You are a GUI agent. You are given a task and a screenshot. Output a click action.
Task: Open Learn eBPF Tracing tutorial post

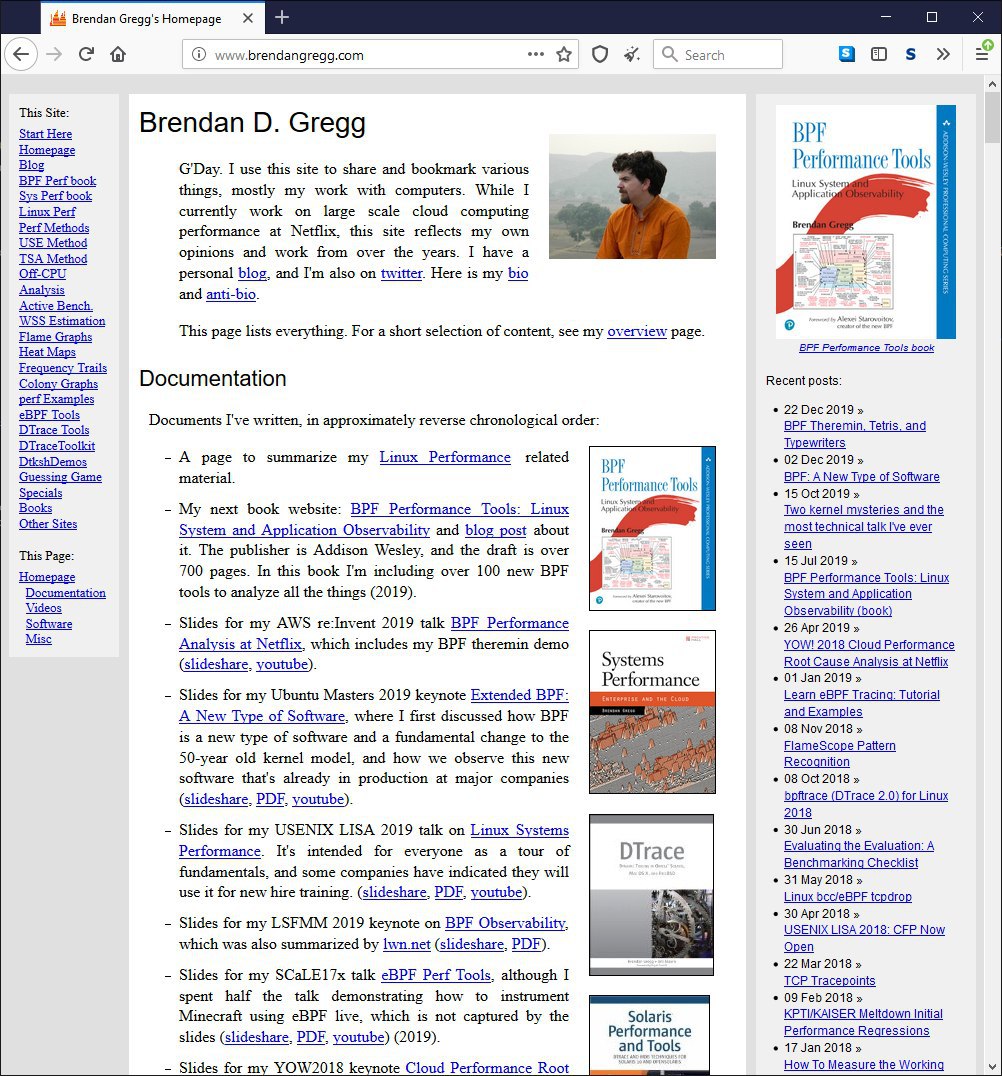pos(861,703)
